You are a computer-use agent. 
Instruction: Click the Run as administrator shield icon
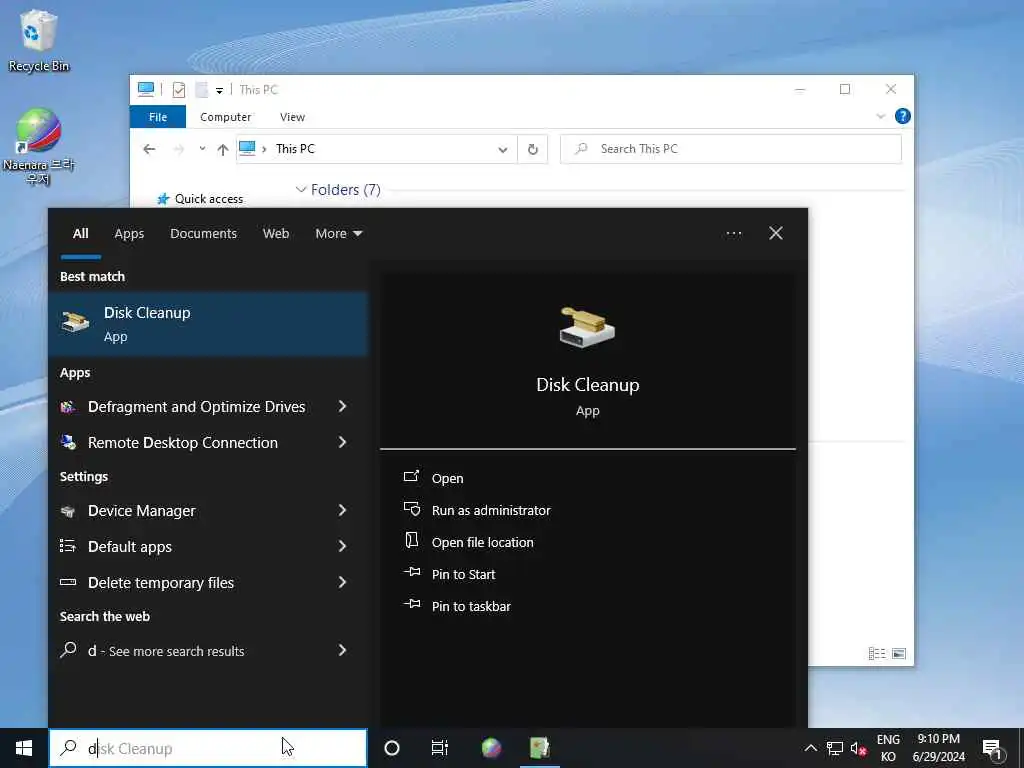[411, 509]
